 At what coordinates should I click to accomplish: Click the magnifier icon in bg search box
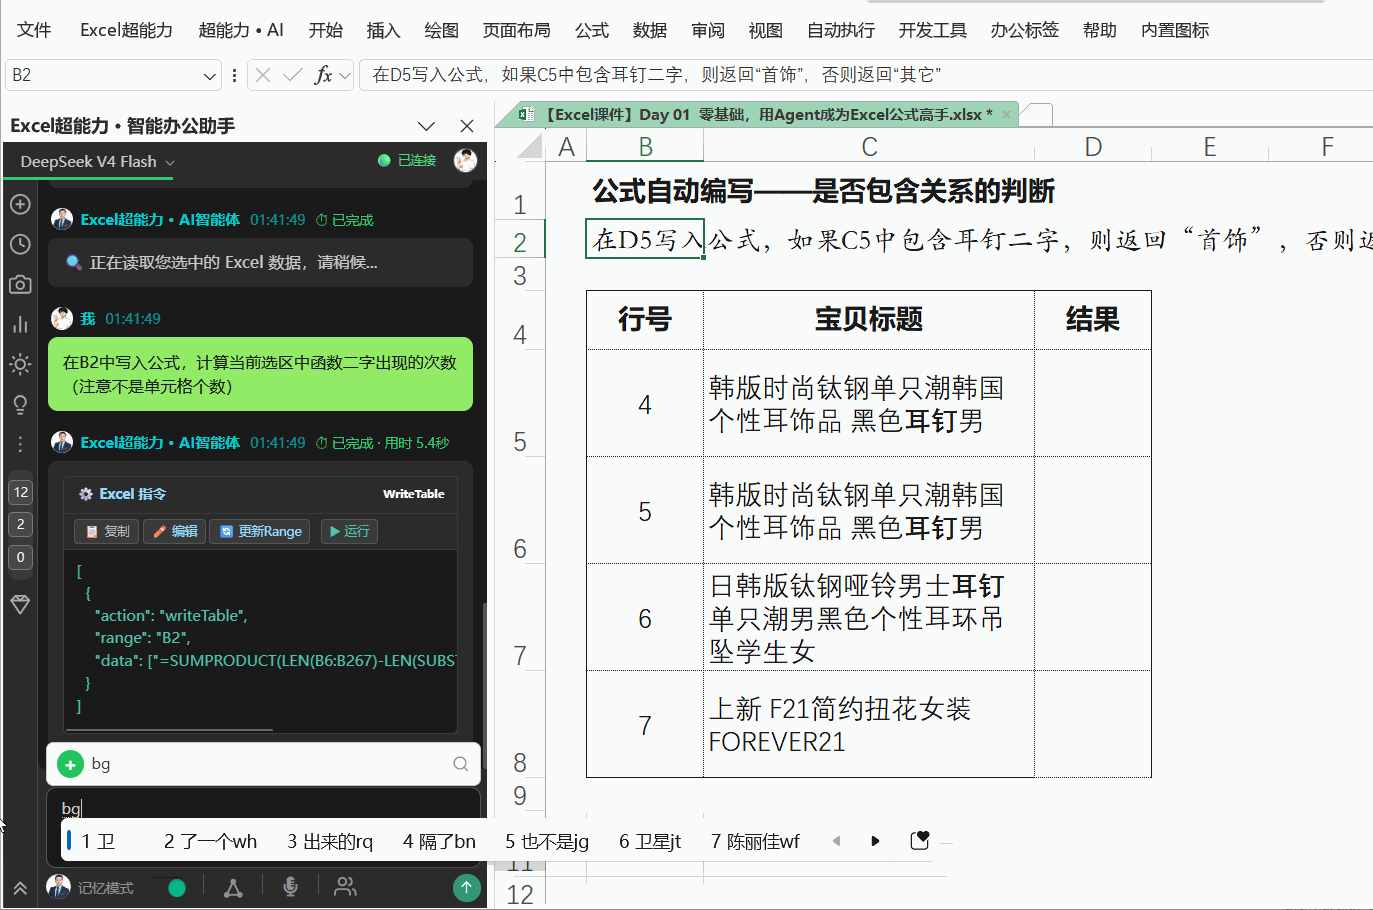[x=461, y=764]
